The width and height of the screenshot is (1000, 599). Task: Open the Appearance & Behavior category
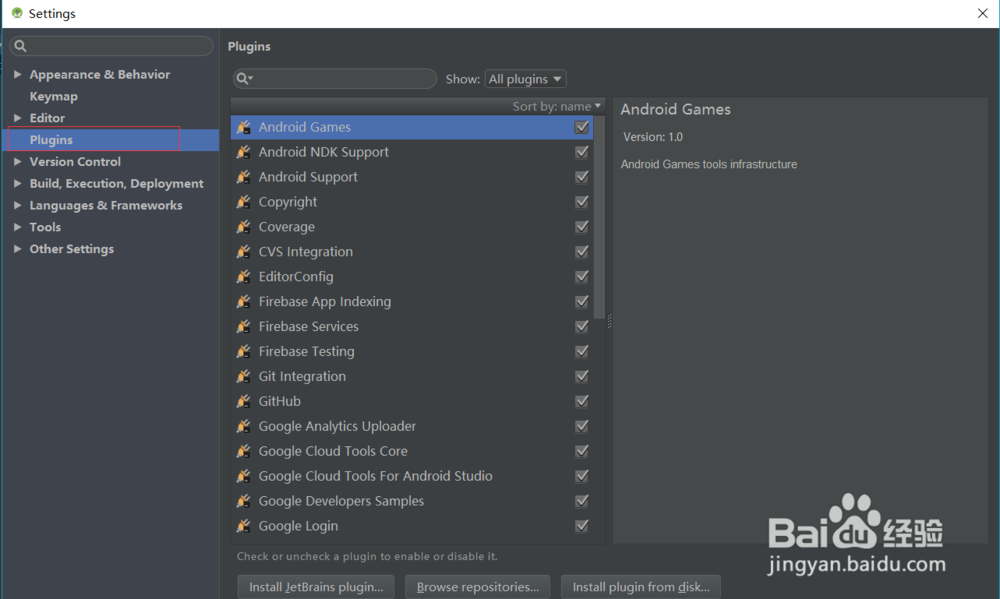[99, 74]
